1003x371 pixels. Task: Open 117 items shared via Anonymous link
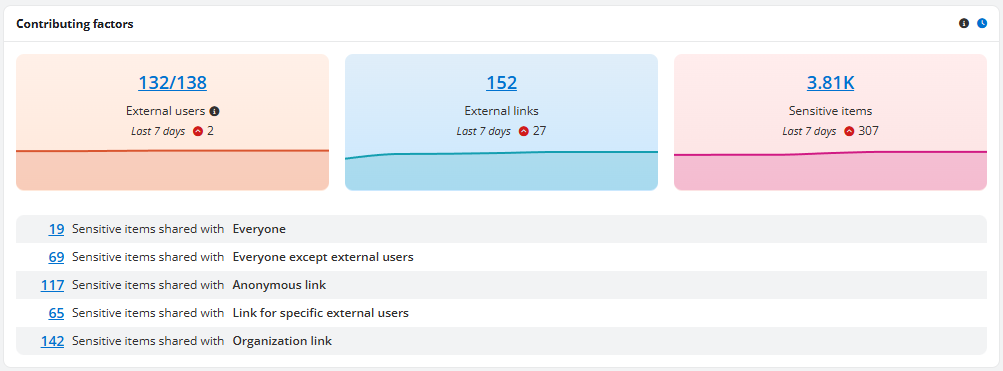point(52,285)
